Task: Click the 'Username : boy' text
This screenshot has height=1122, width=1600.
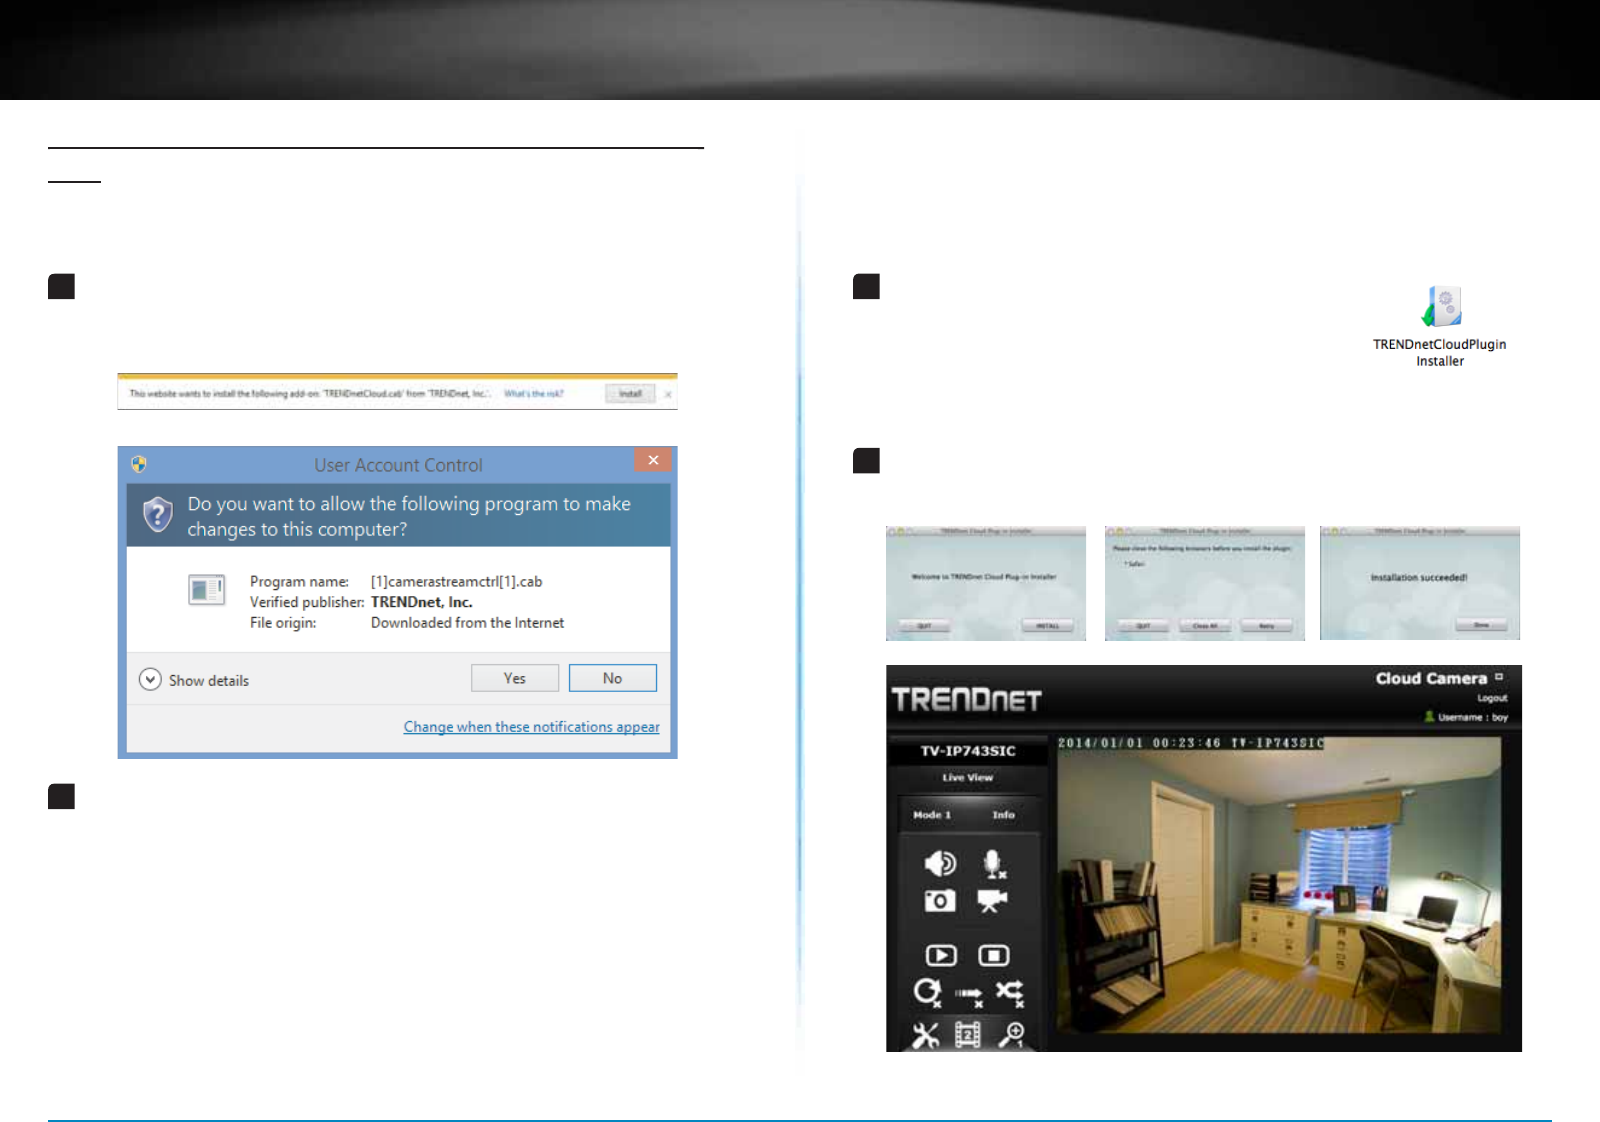Action: 1473,717
